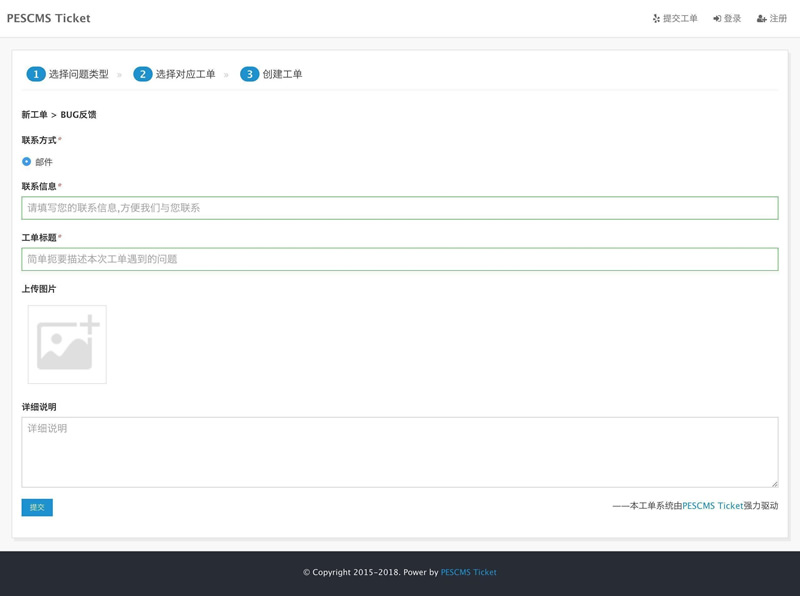800x596 pixels.
Task: Focus the 详细说明 text area
Action: (x=400, y=452)
